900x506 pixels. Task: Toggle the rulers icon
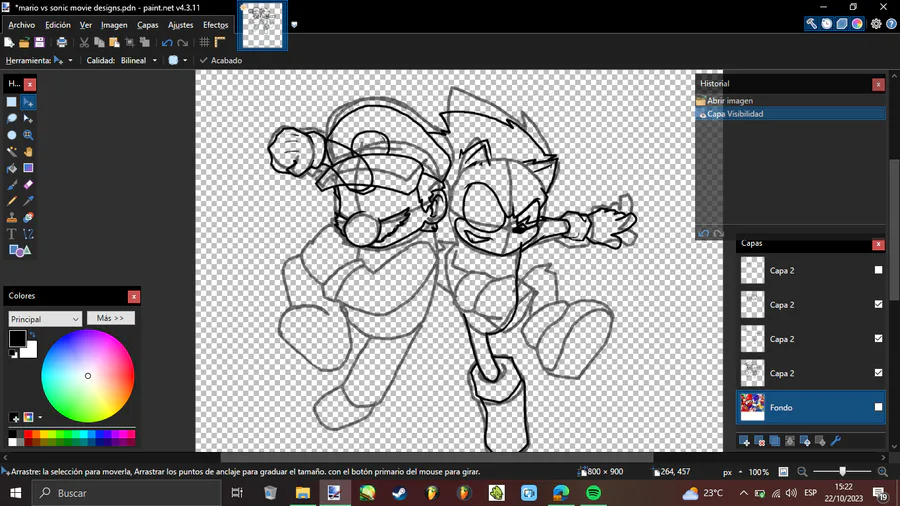[220, 42]
